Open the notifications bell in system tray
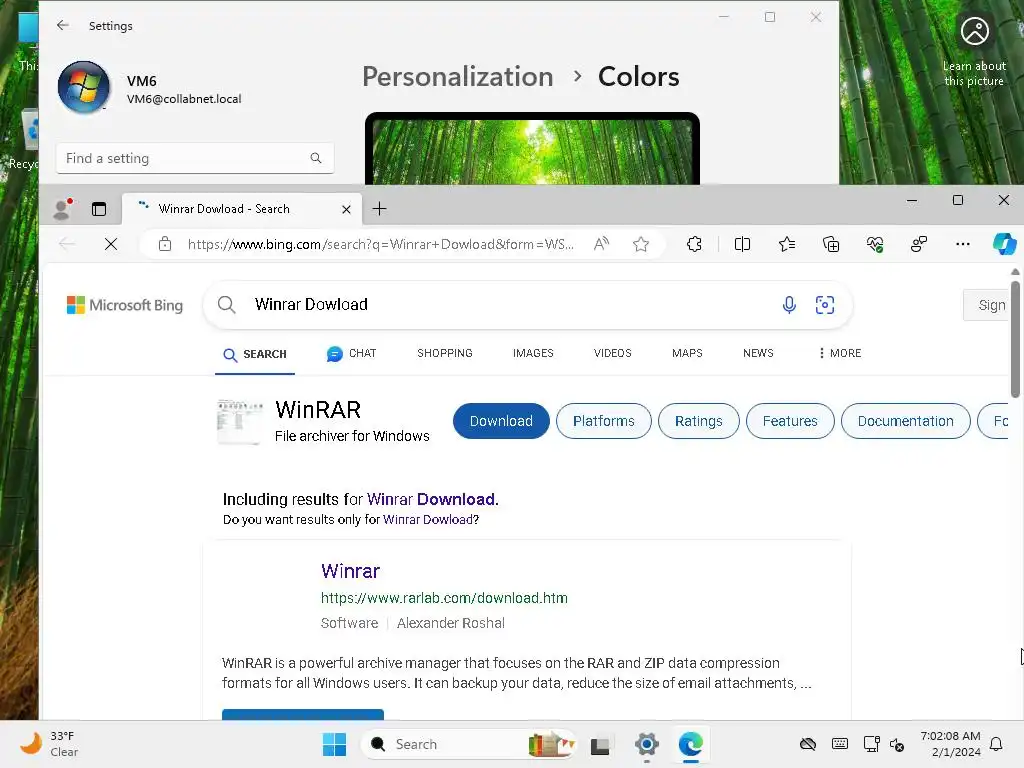 (996, 744)
